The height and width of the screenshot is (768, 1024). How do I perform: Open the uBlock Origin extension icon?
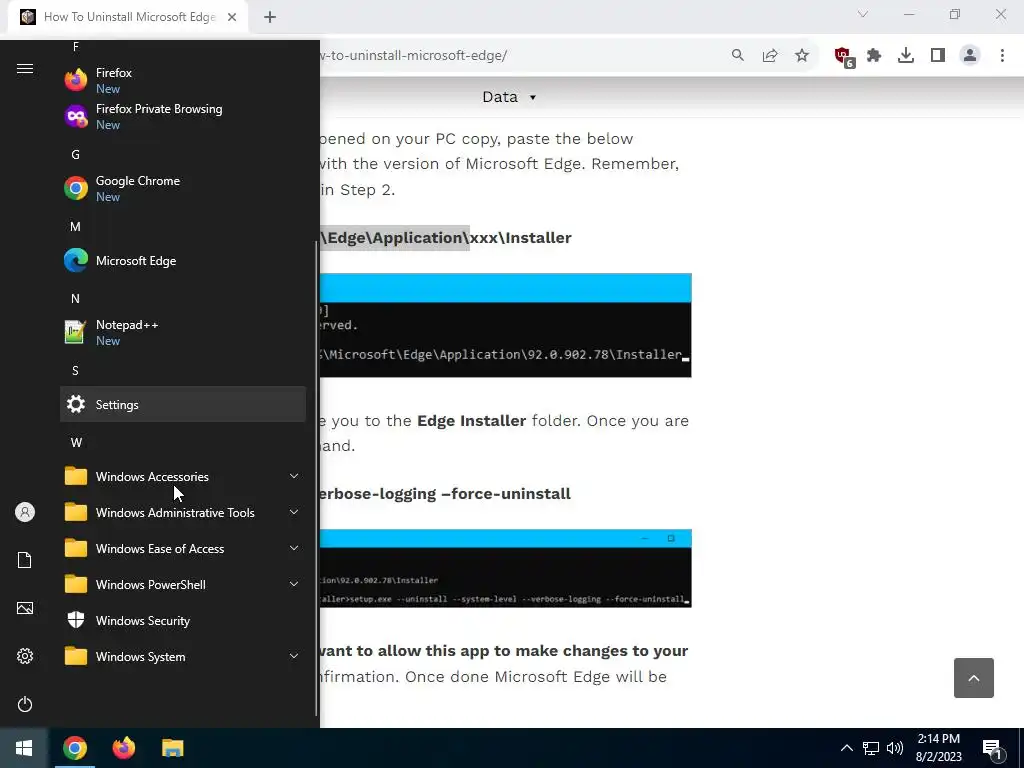click(844, 56)
